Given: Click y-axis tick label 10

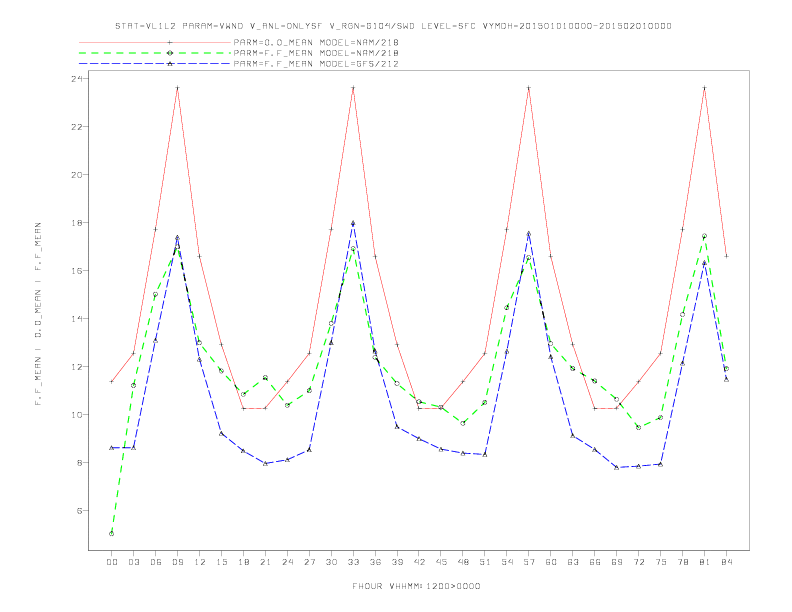Looking at the screenshot, I should tap(76, 415).
